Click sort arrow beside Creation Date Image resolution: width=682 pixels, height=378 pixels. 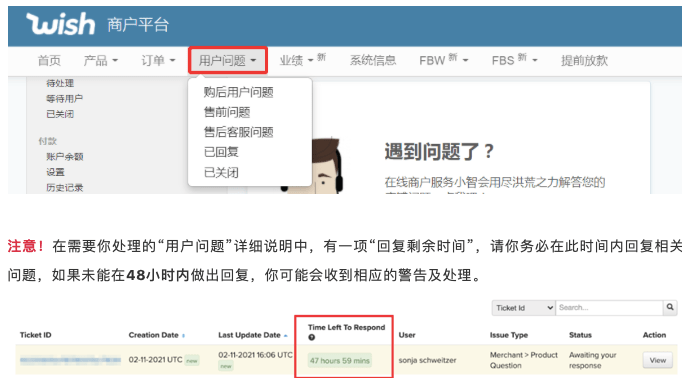pos(184,335)
